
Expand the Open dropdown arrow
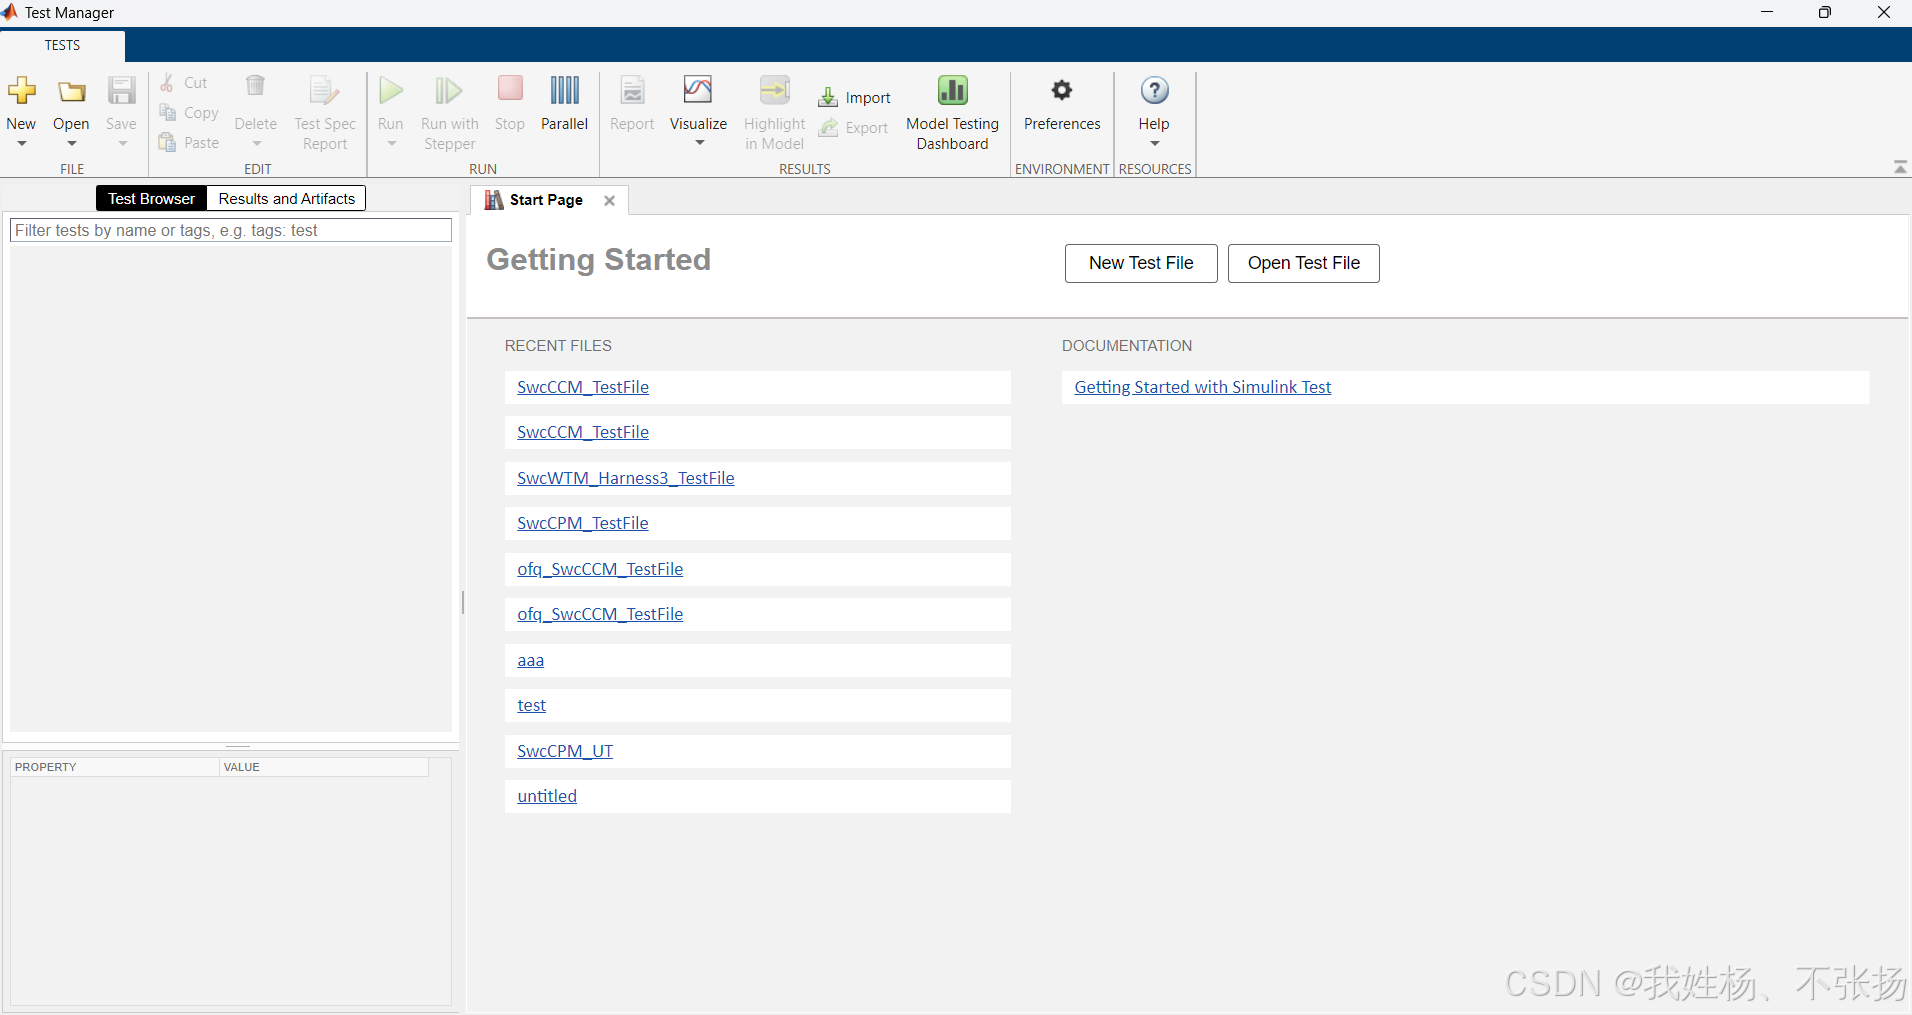point(71,144)
